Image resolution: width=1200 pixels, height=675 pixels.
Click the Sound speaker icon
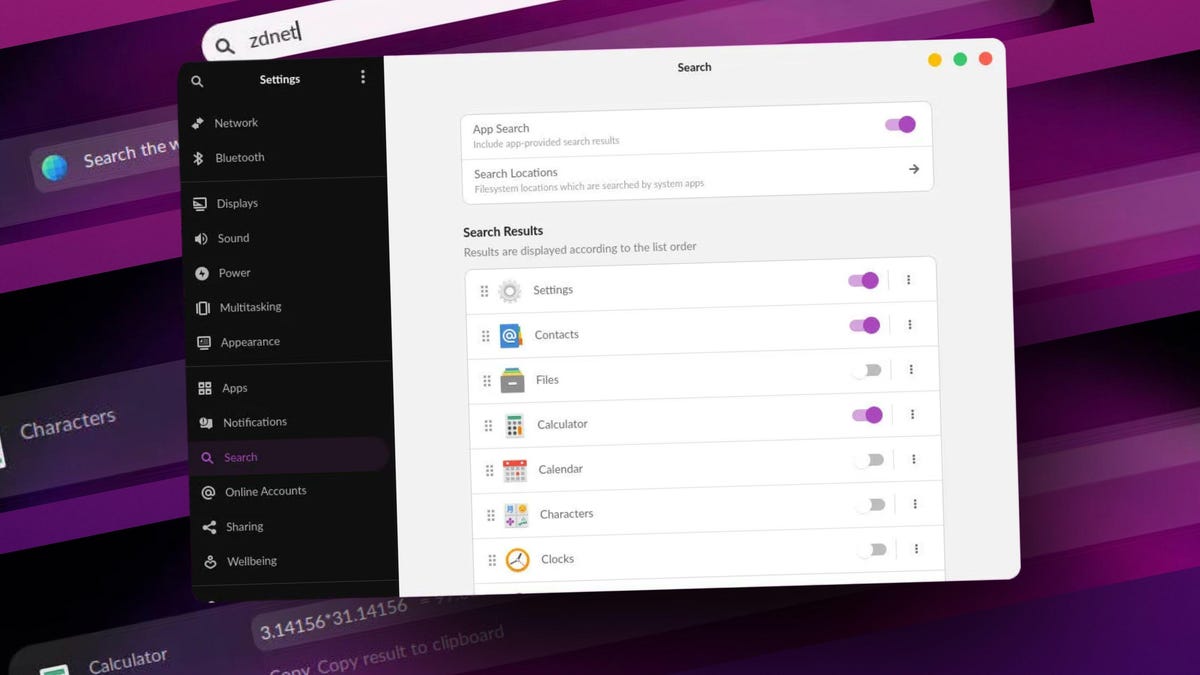(x=201, y=238)
